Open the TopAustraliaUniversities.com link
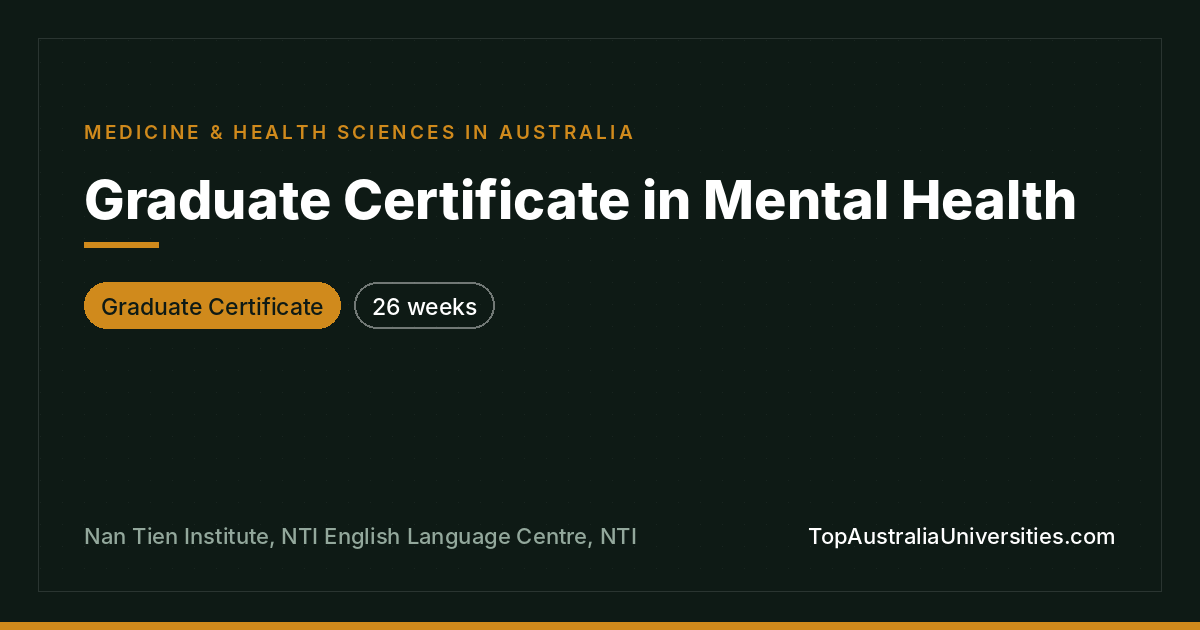1200x630 pixels. (961, 537)
